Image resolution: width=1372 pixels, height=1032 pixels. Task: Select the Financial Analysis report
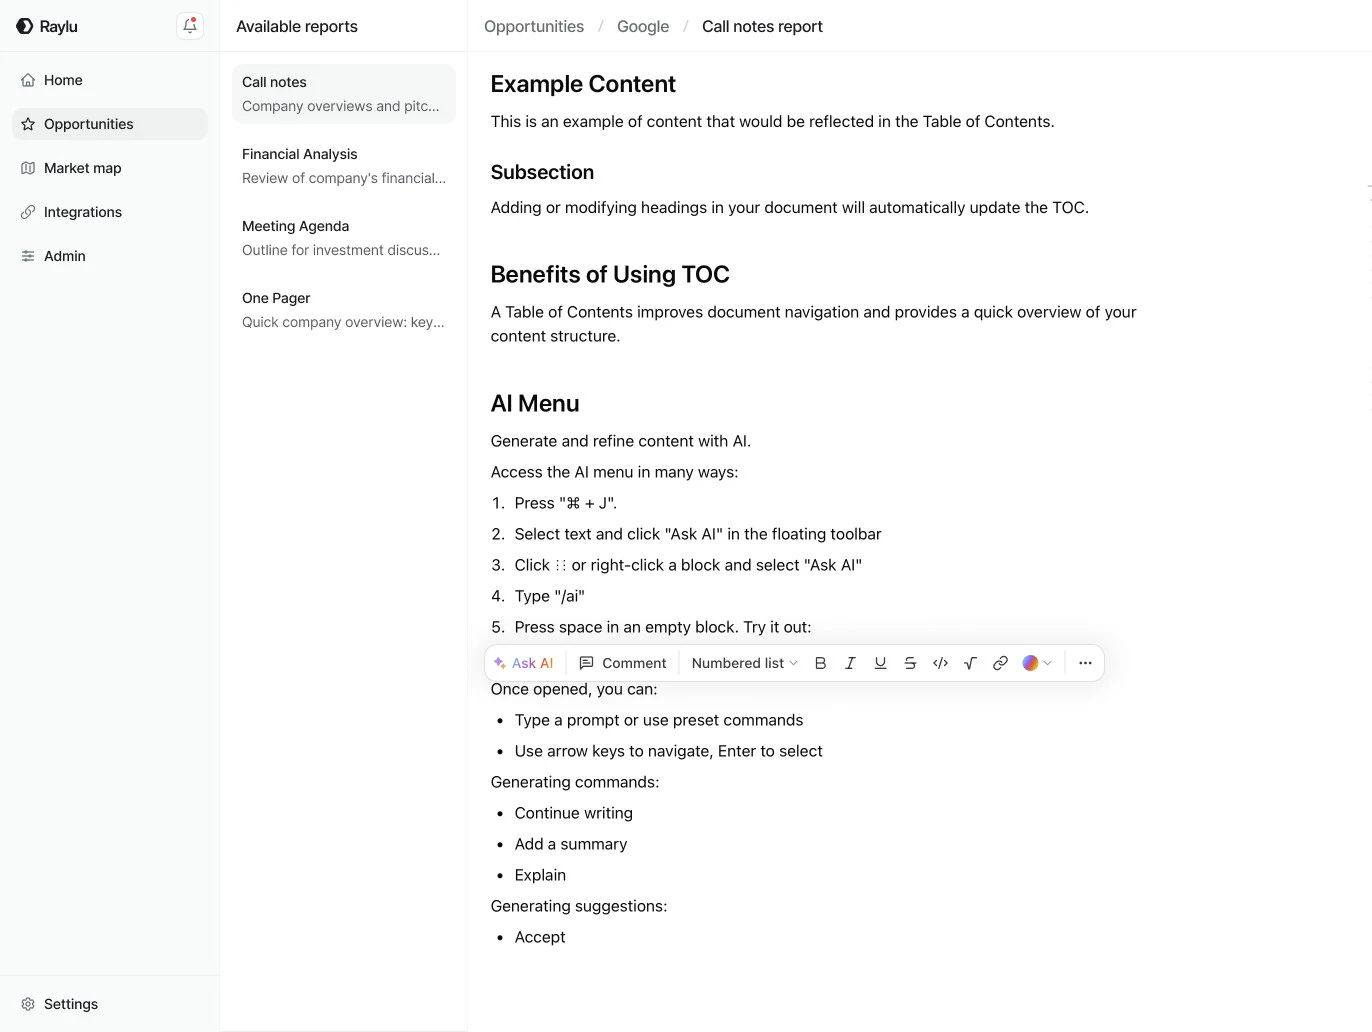coord(344,166)
